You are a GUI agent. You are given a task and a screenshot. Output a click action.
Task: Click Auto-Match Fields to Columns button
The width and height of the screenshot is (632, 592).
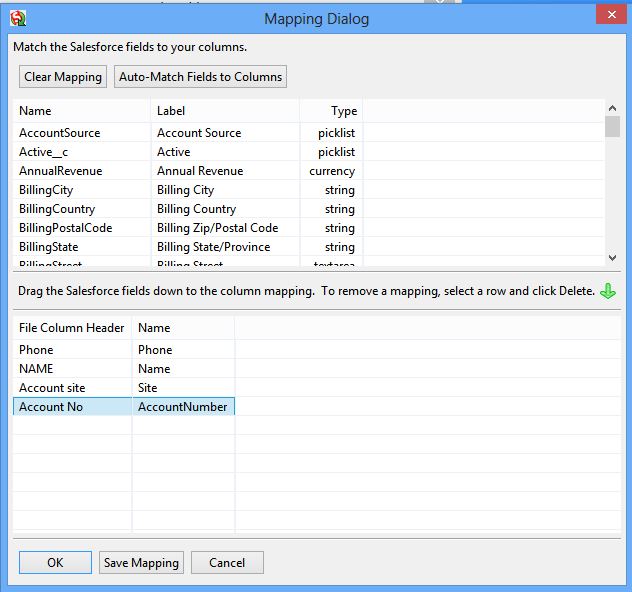click(x=200, y=77)
